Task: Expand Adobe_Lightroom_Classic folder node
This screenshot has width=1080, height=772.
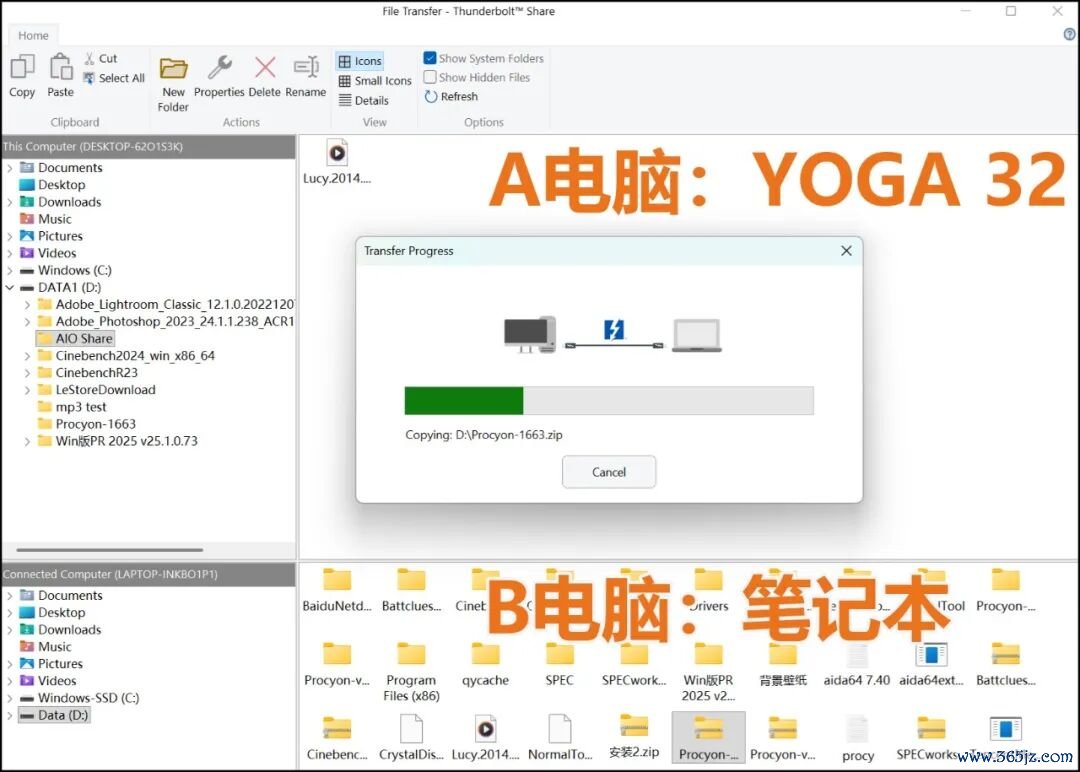Action: [x=27, y=304]
